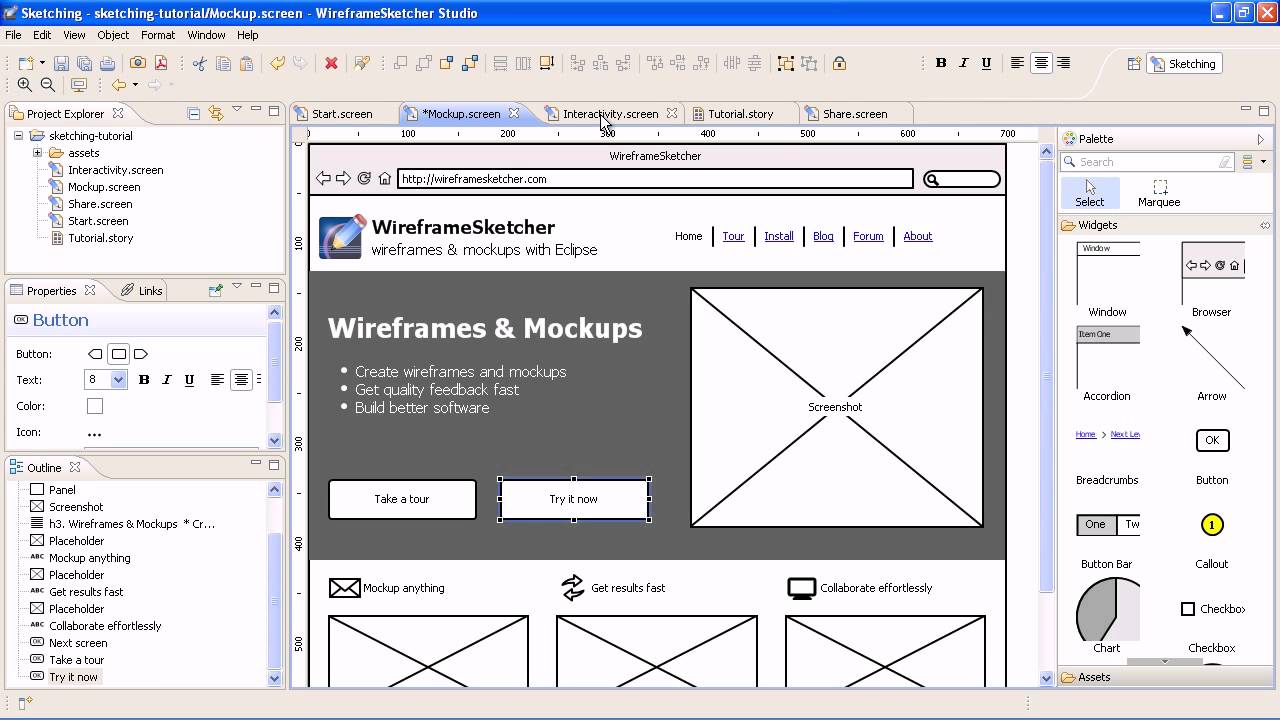Close the Interactivity.screen tab

(x=672, y=113)
